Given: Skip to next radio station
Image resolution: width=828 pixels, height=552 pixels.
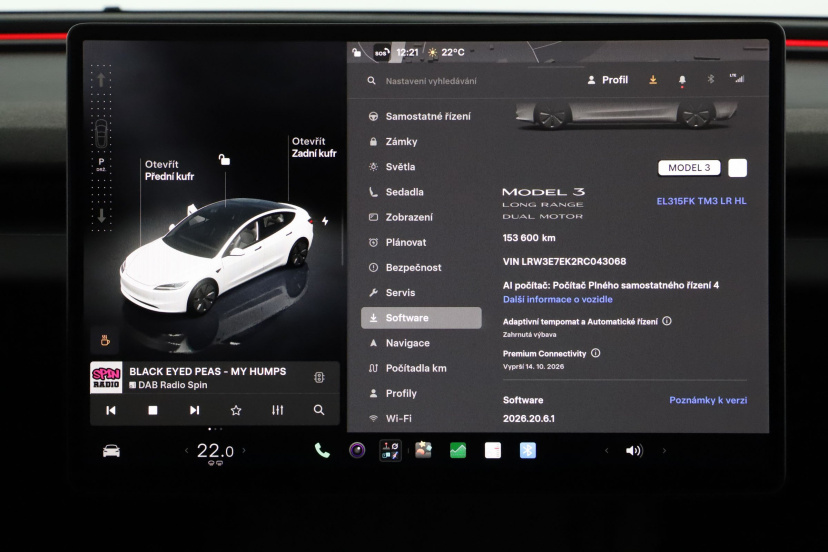Looking at the screenshot, I should coord(194,410).
